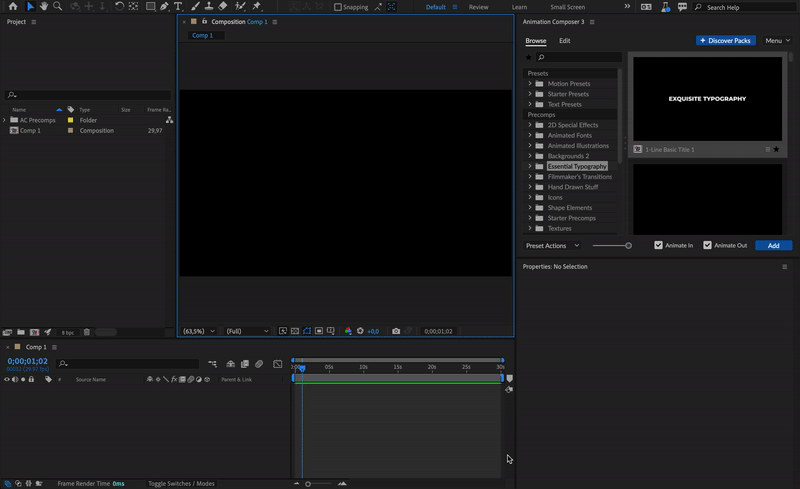Open the Project panel menu

pos(34,22)
